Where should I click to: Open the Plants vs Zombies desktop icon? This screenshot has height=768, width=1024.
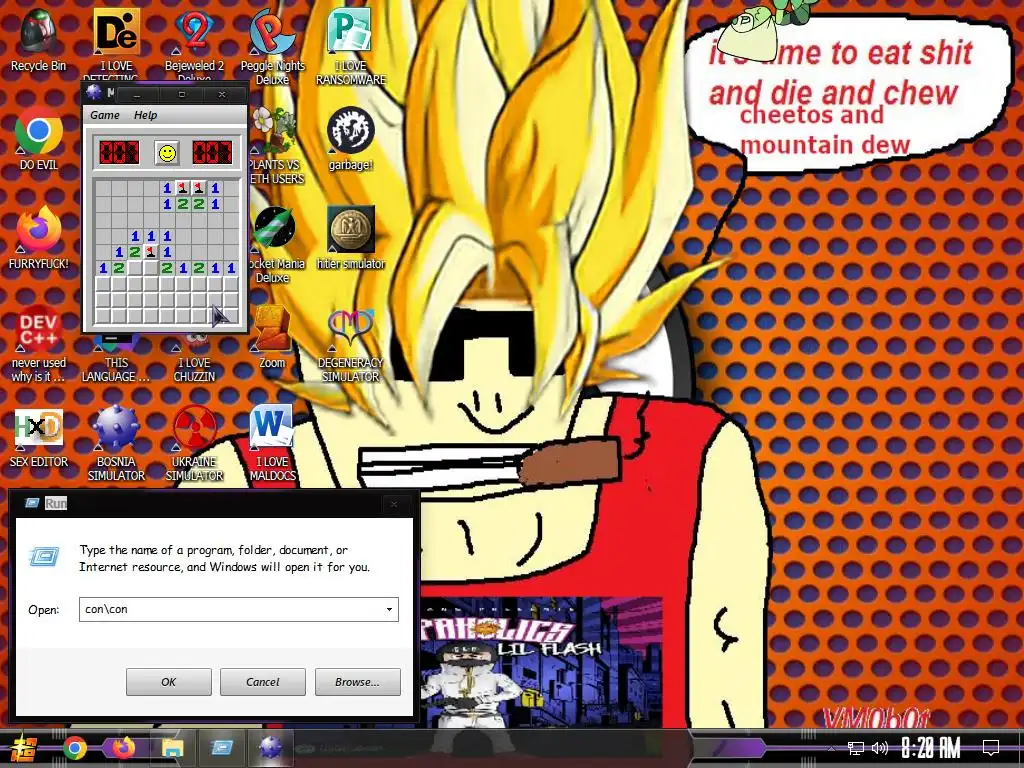[x=277, y=145]
